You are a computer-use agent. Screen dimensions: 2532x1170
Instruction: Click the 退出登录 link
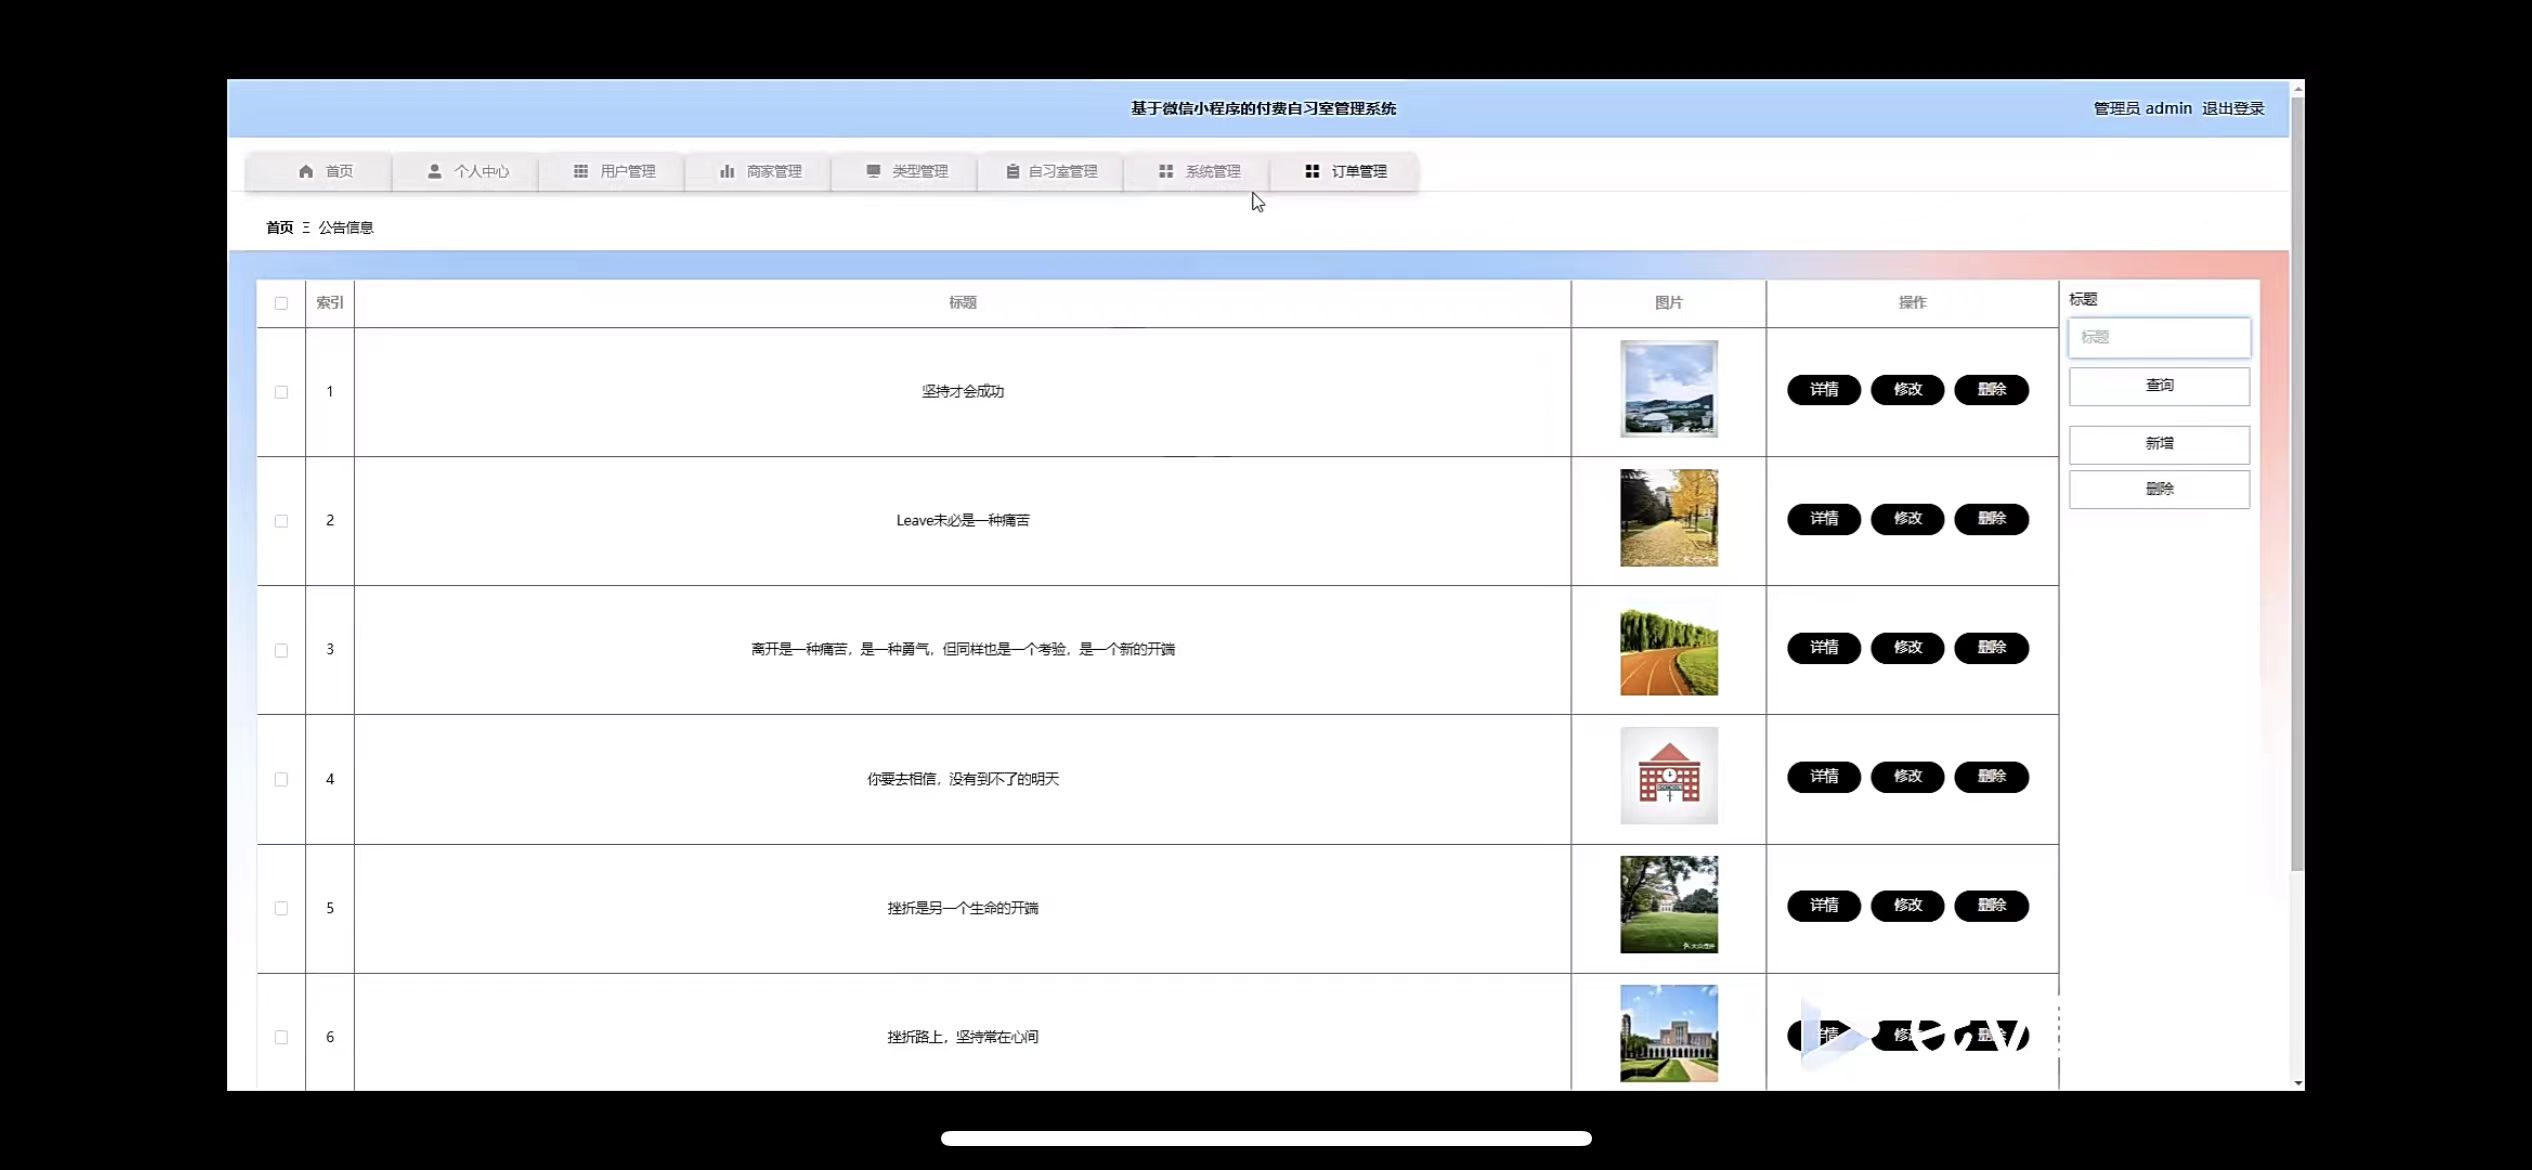[2233, 108]
